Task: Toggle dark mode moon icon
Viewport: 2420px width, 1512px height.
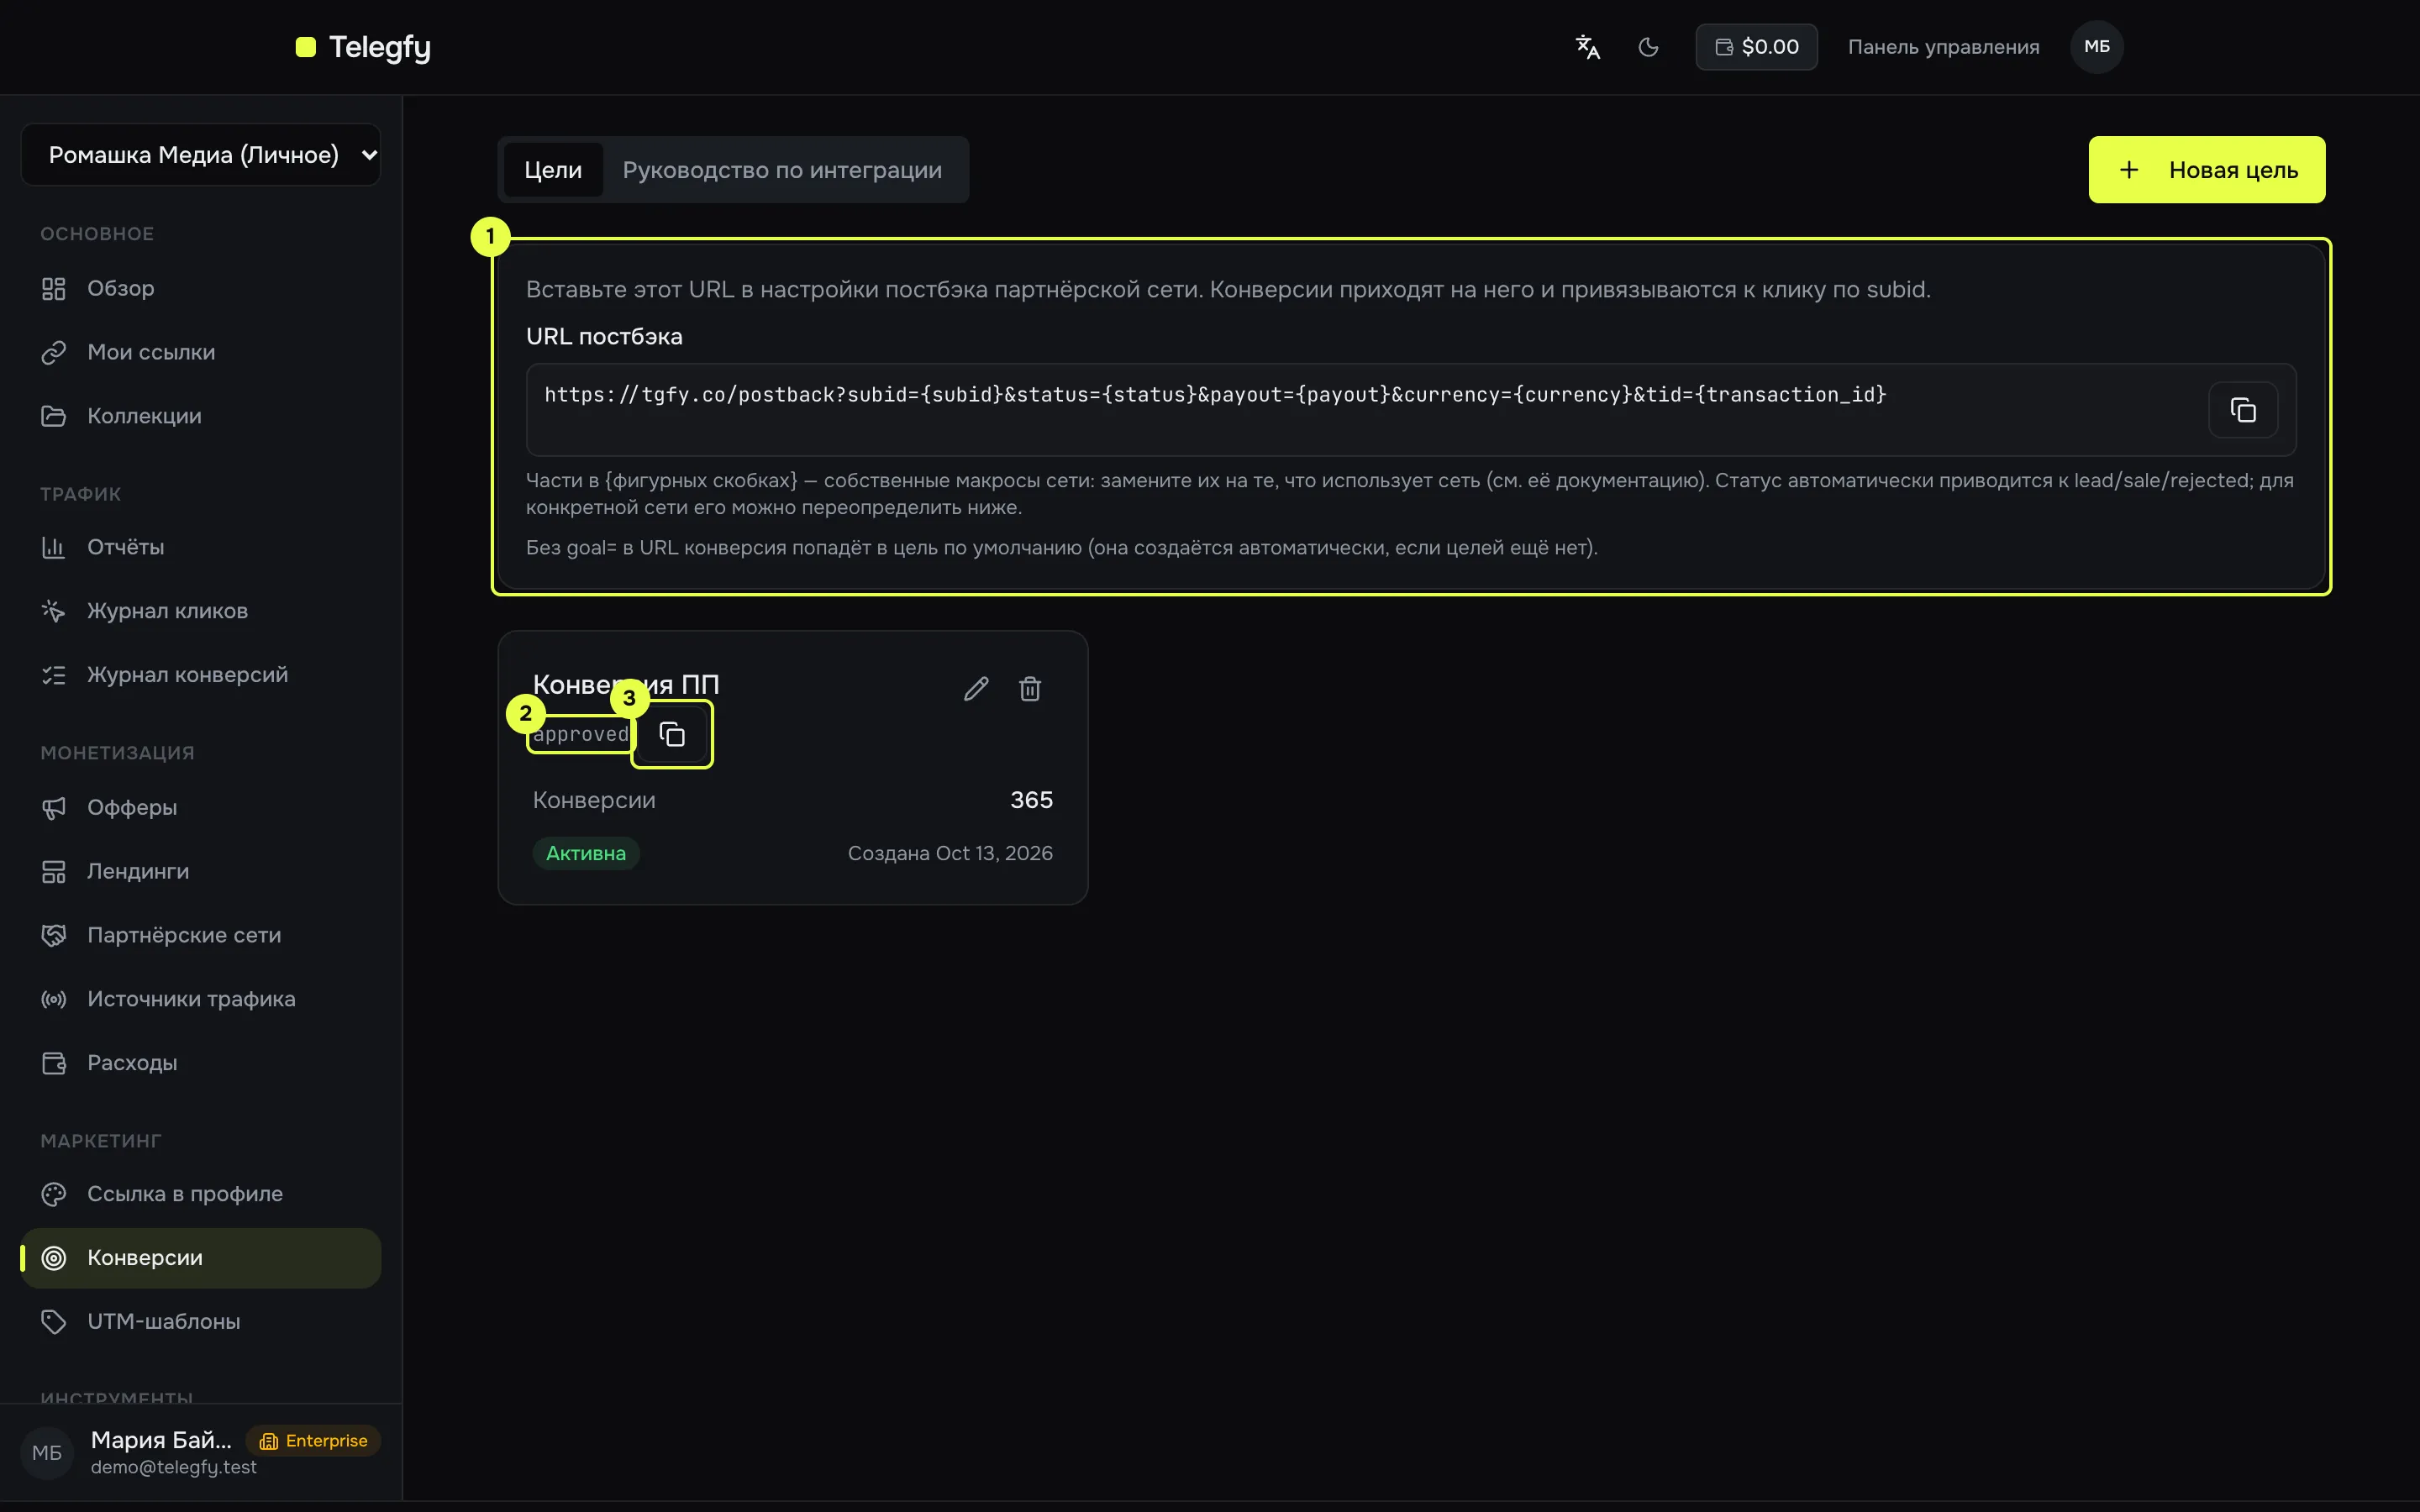Action: [x=1648, y=47]
